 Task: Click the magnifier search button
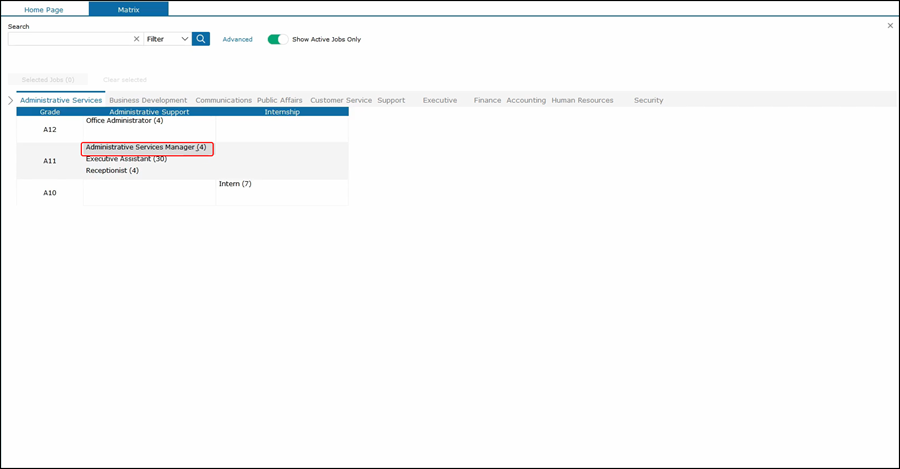click(x=201, y=39)
